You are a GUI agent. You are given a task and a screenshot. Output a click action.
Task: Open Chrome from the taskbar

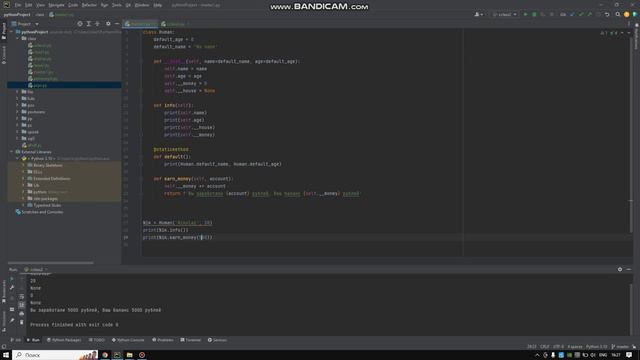[105, 355]
